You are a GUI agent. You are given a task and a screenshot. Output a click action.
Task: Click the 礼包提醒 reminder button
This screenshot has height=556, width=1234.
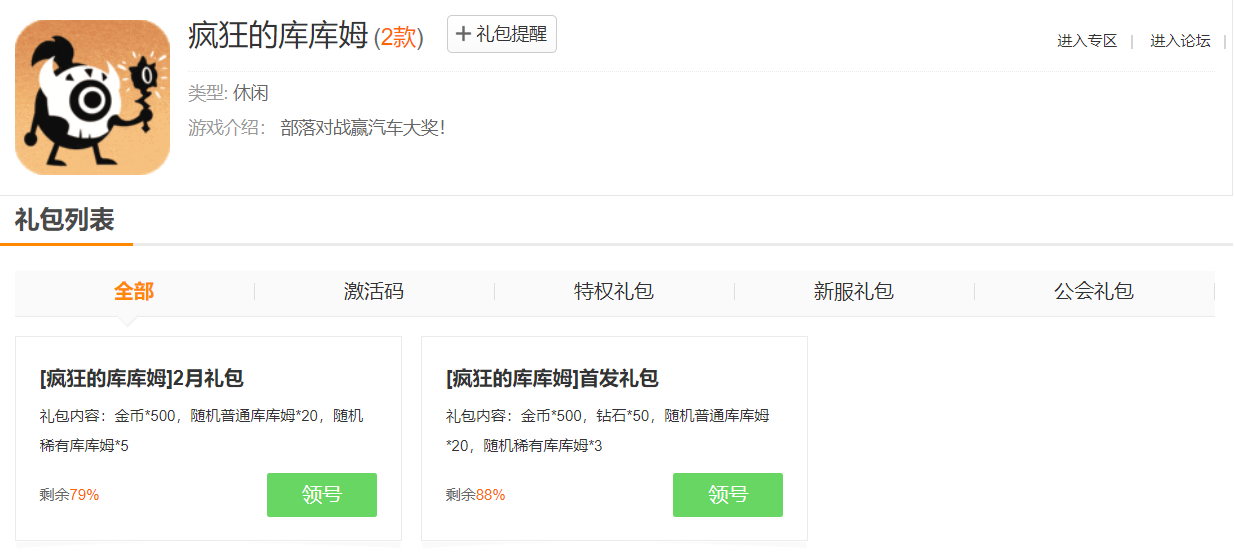(x=501, y=34)
